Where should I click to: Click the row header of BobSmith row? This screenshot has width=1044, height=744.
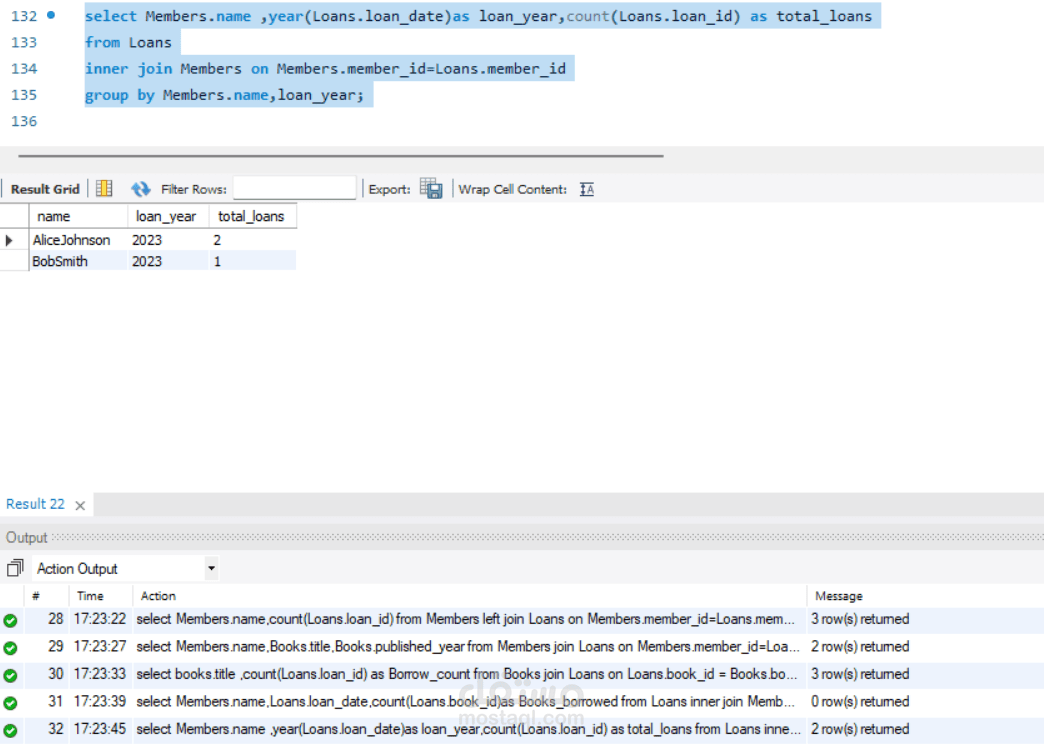coord(14,261)
